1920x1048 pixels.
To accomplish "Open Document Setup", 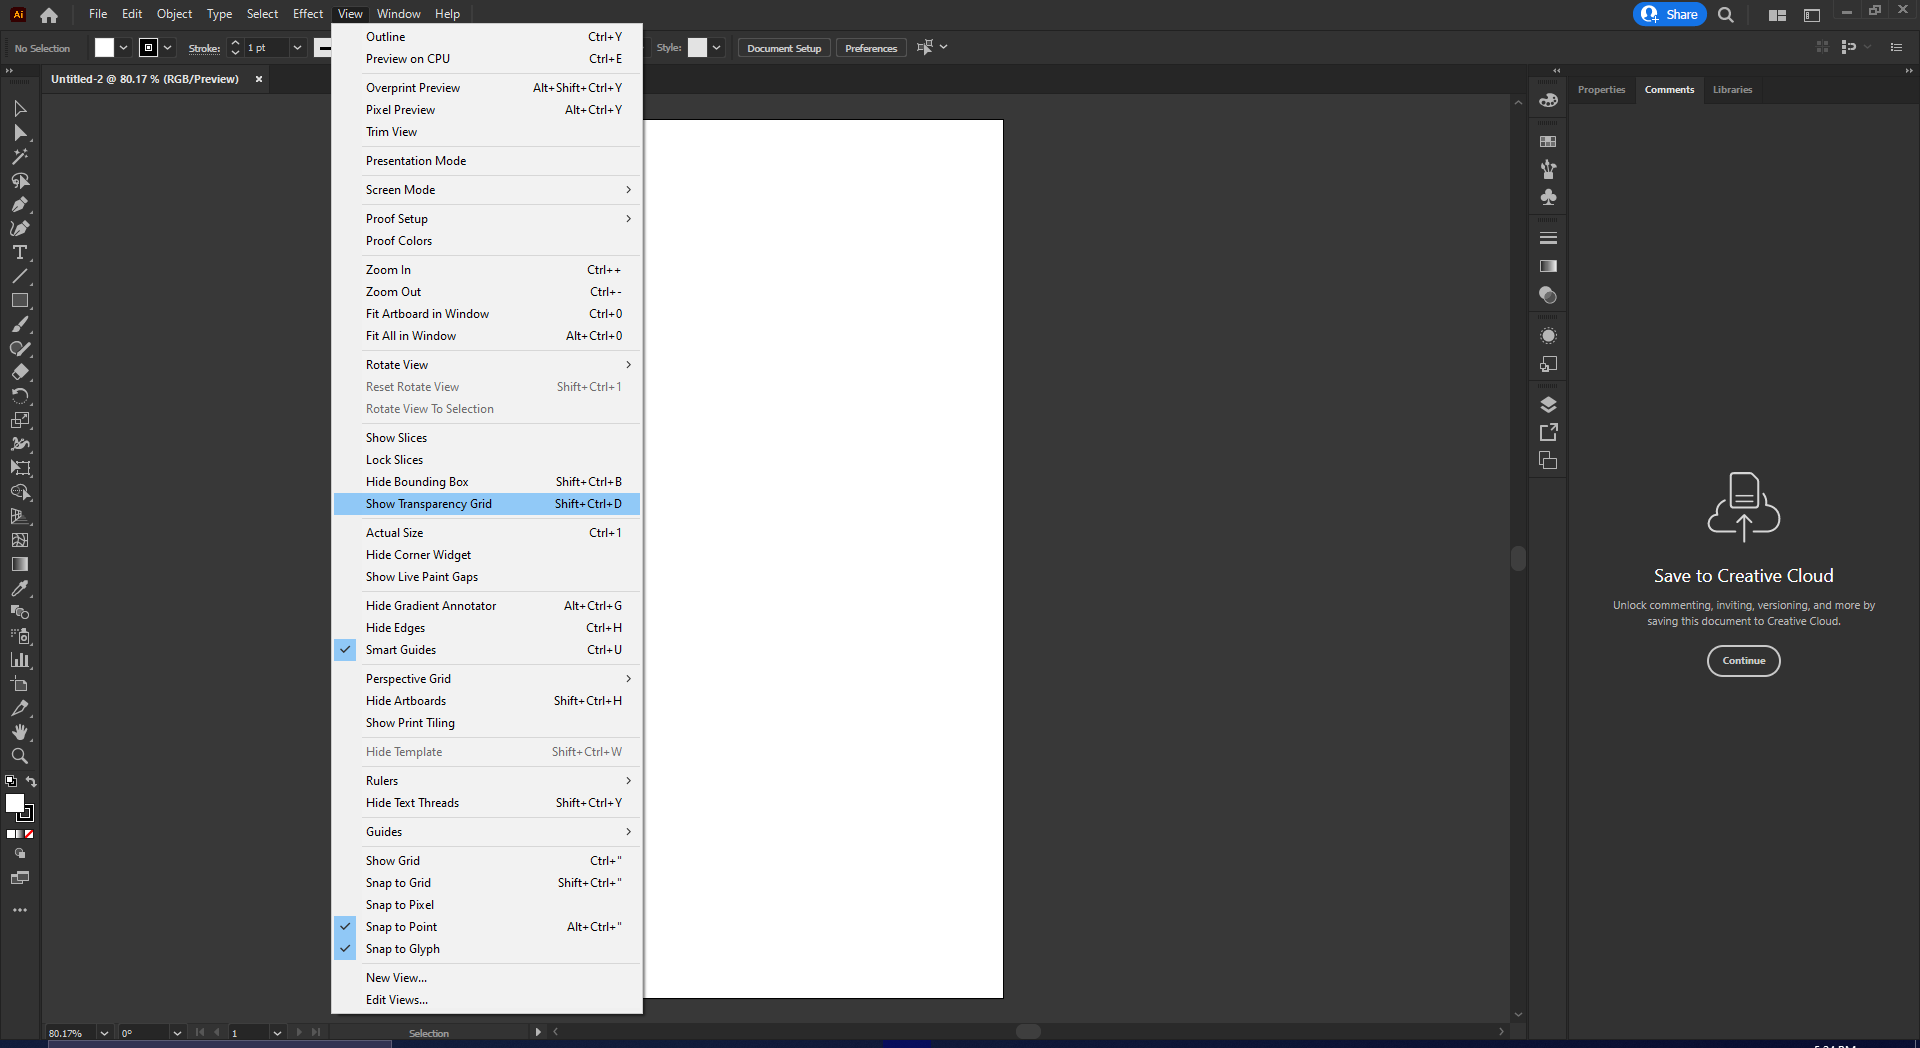I will pos(784,48).
